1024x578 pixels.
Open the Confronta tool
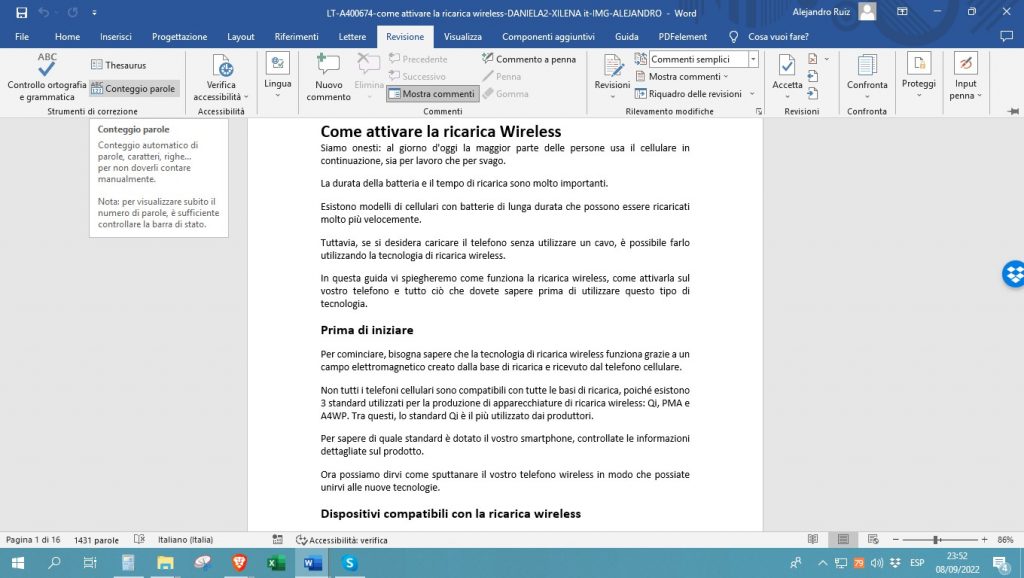866,75
